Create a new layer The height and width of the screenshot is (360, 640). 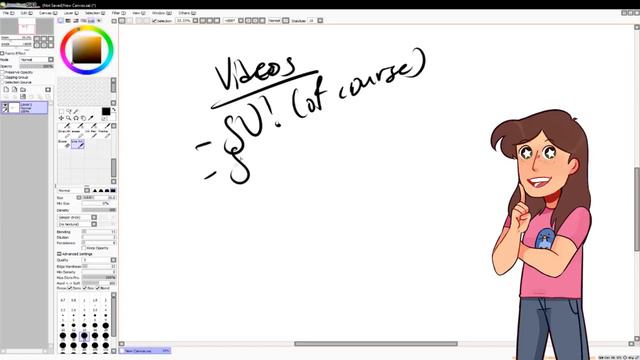click(x=6, y=89)
